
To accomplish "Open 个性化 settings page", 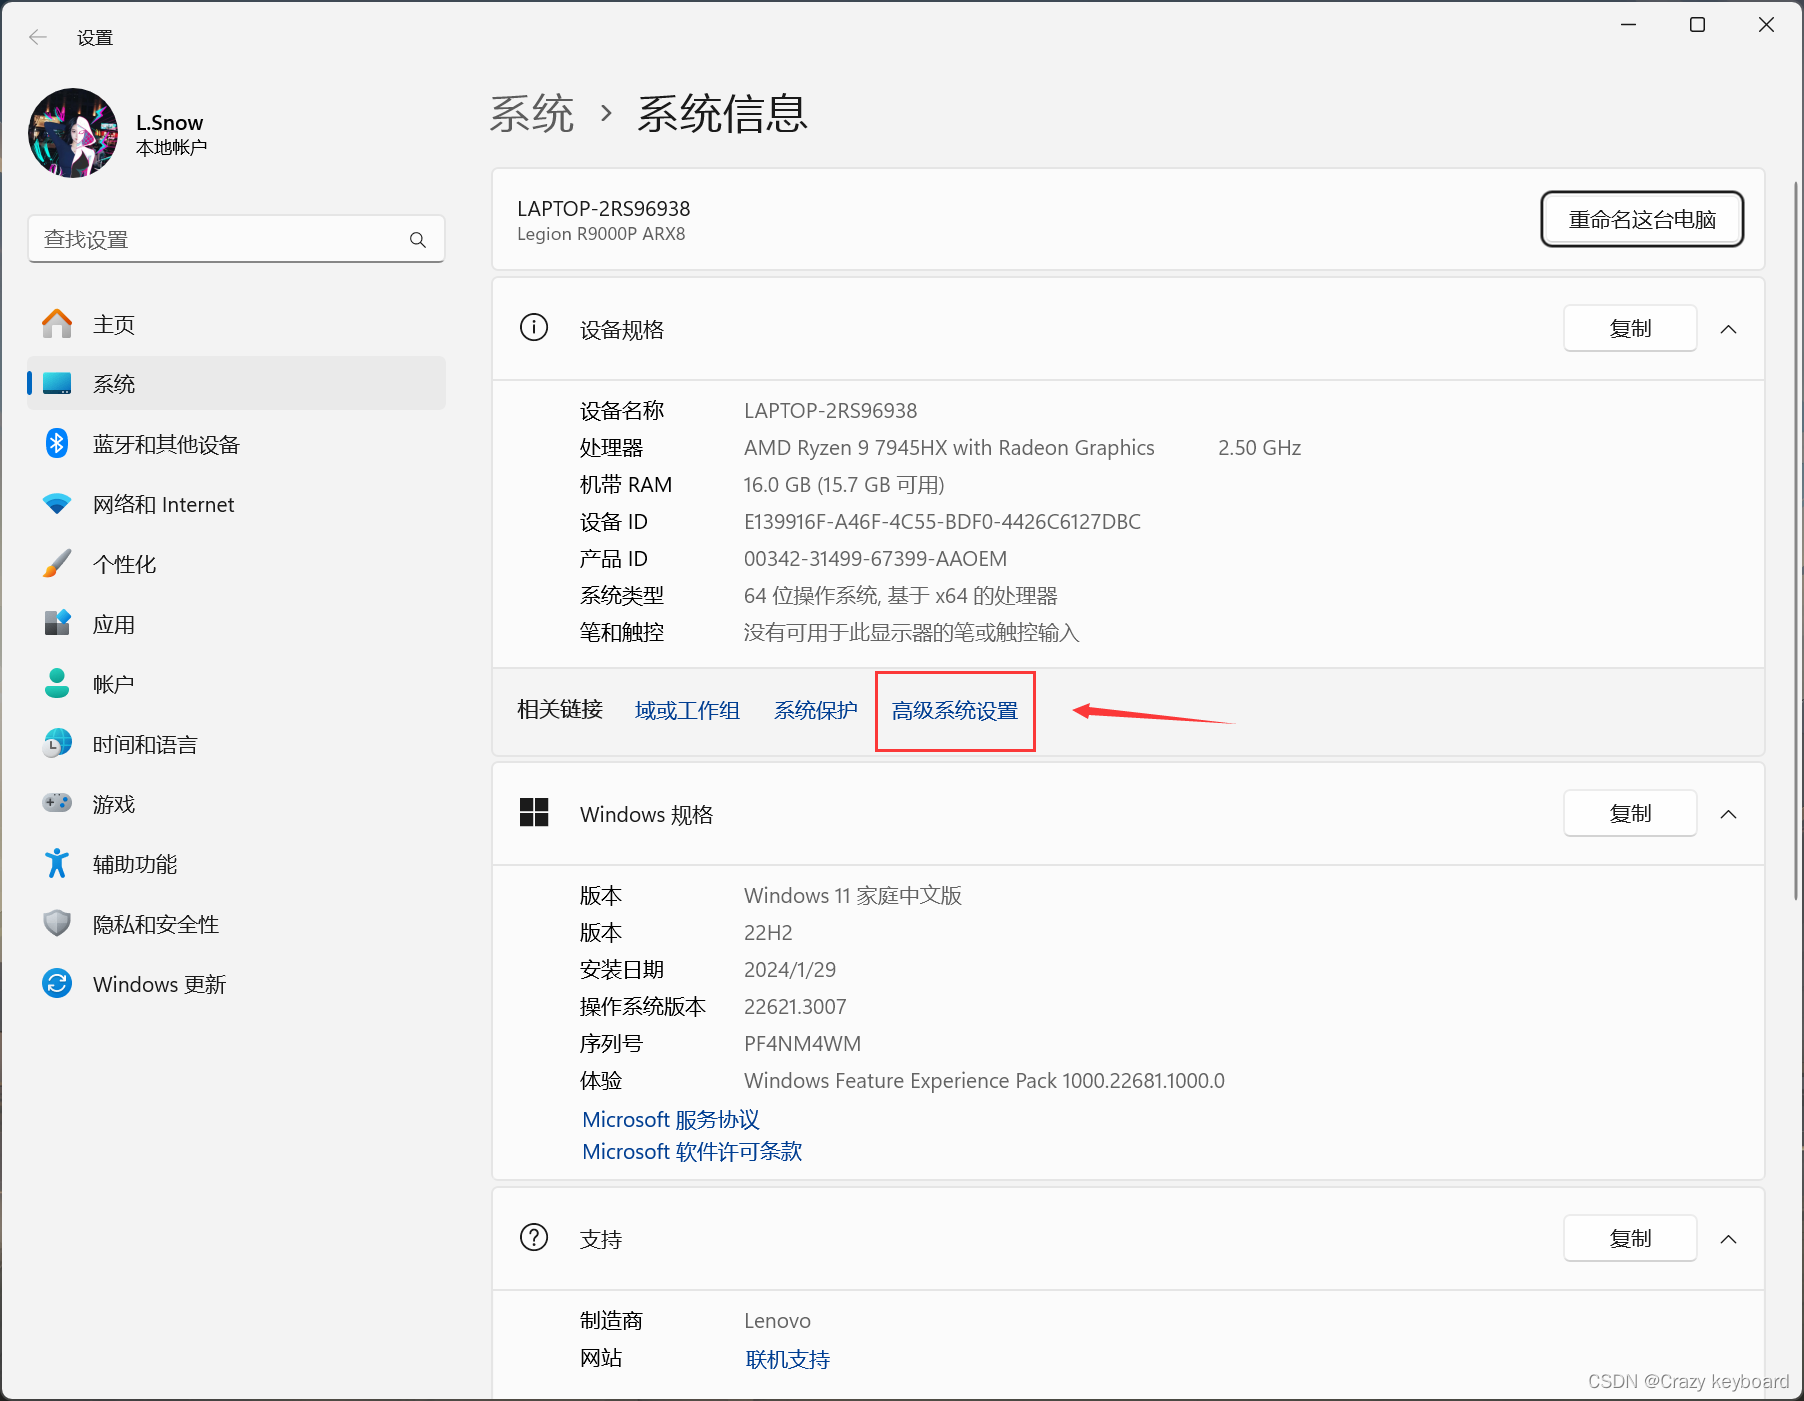I will [236, 564].
